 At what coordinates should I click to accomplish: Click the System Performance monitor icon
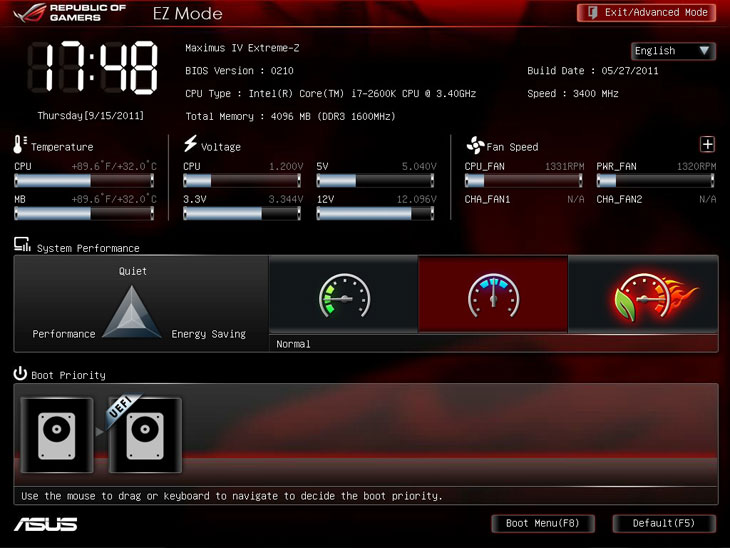21,246
